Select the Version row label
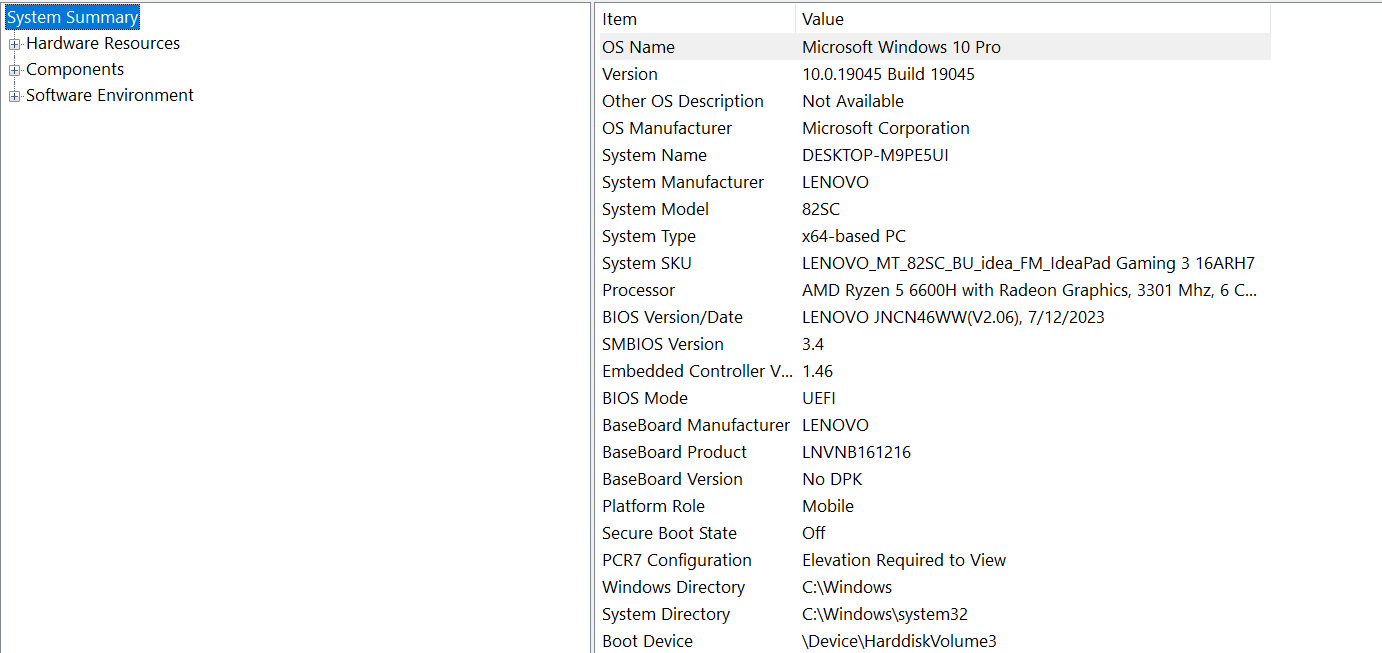1382x653 pixels. click(x=630, y=74)
